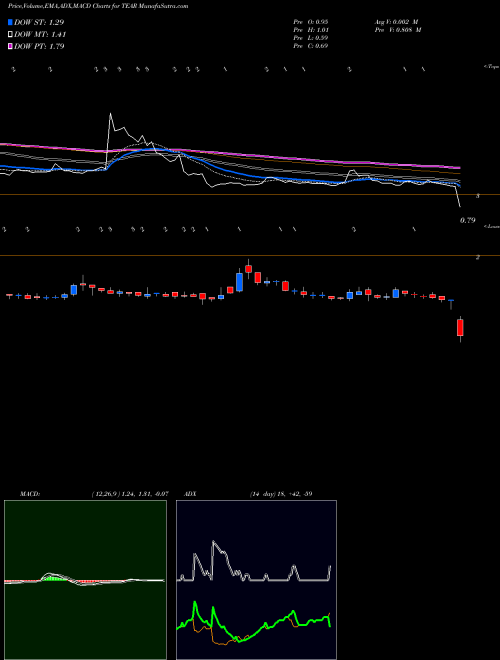Click the 'Pre C: 0.69' value
The height and width of the screenshot is (660, 500).
pyautogui.click(x=311, y=46)
